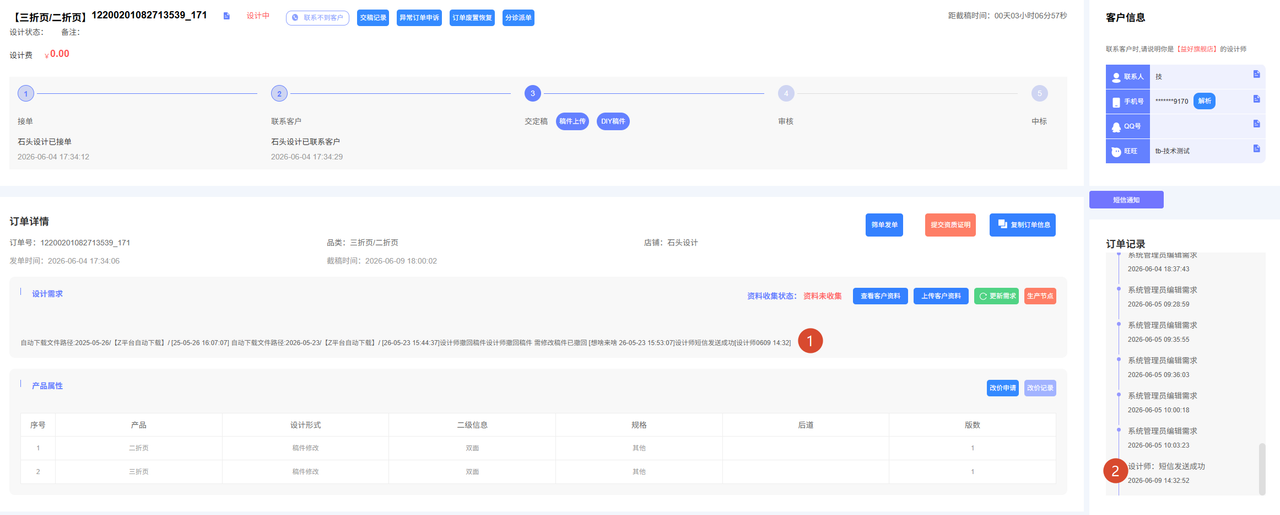Screen dimensions: 1280x515
Task: Click 上传客户资料 button
Action: 941,296
